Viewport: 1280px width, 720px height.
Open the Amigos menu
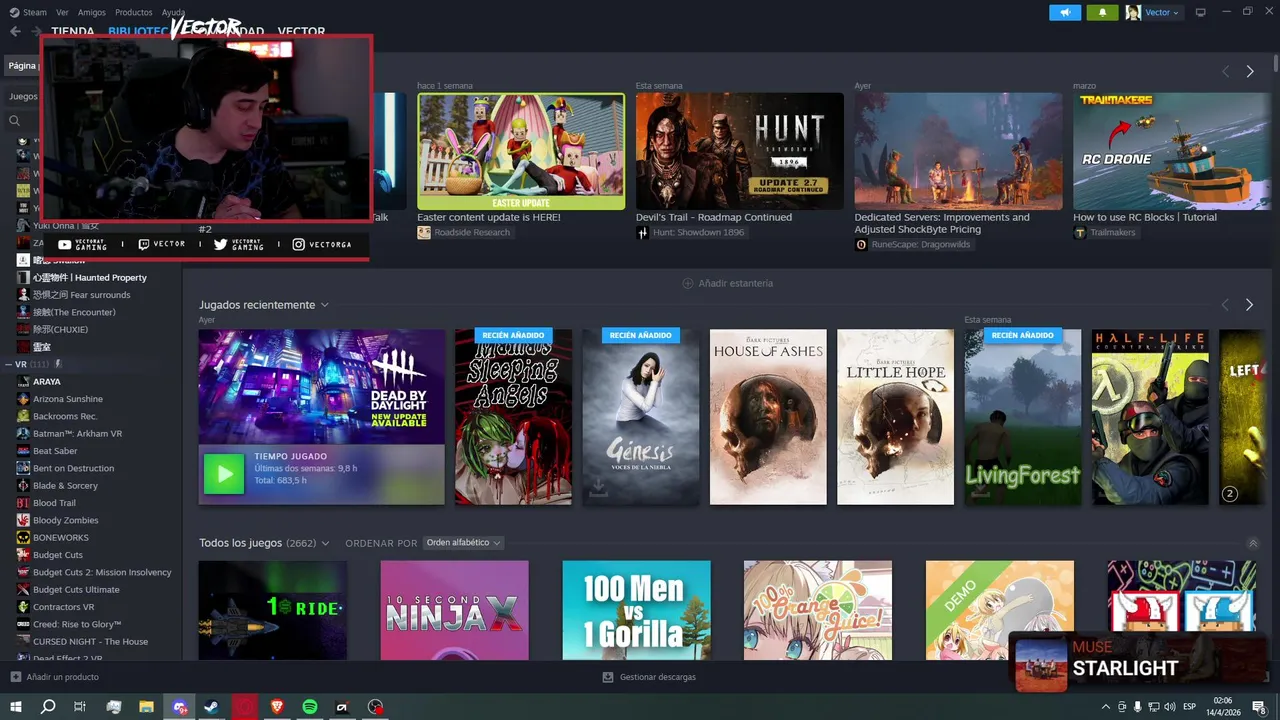pyautogui.click(x=92, y=12)
